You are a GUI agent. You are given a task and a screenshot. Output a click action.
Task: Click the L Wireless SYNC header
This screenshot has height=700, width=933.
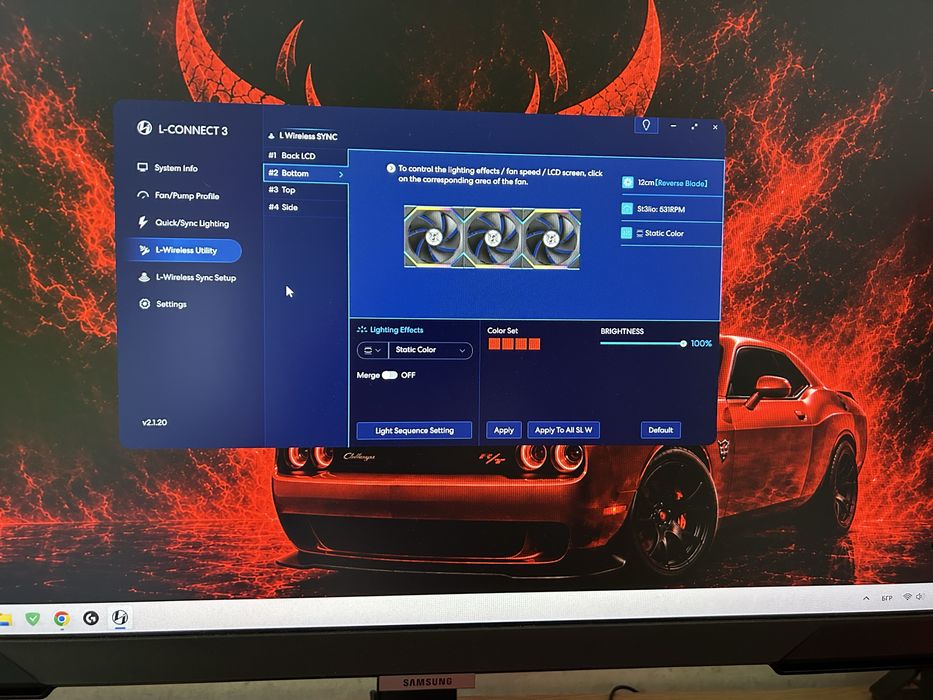coord(303,136)
